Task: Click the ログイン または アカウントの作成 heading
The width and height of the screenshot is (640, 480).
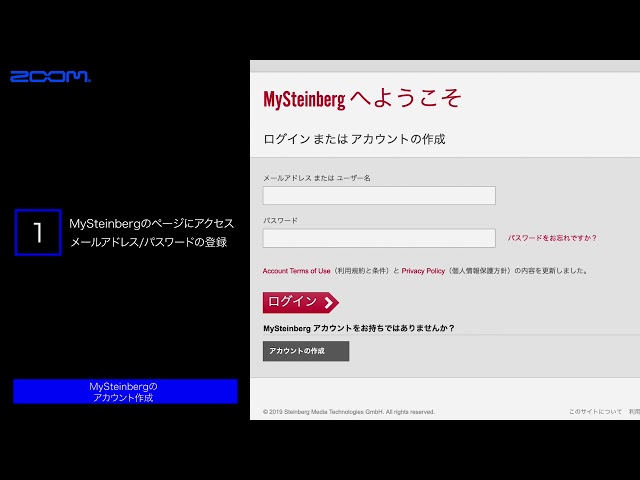Action: [354, 139]
